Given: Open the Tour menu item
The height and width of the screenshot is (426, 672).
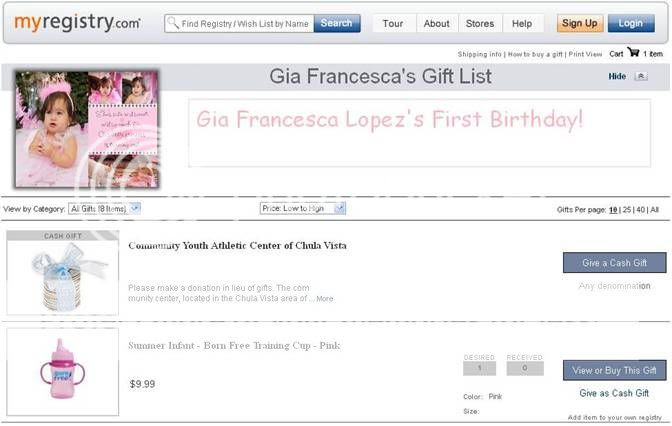Looking at the screenshot, I should click(393, 24).
